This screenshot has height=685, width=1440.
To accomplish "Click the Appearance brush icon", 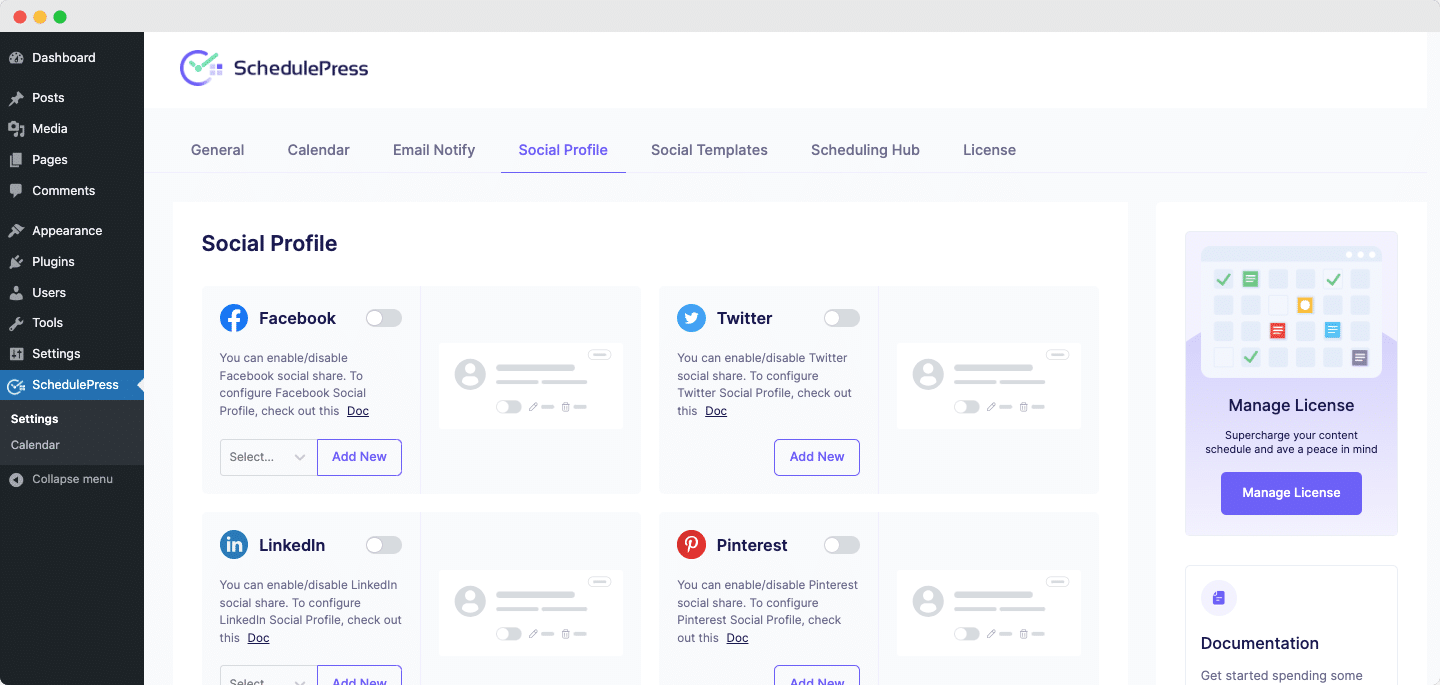I will click(x=16, y=231).
